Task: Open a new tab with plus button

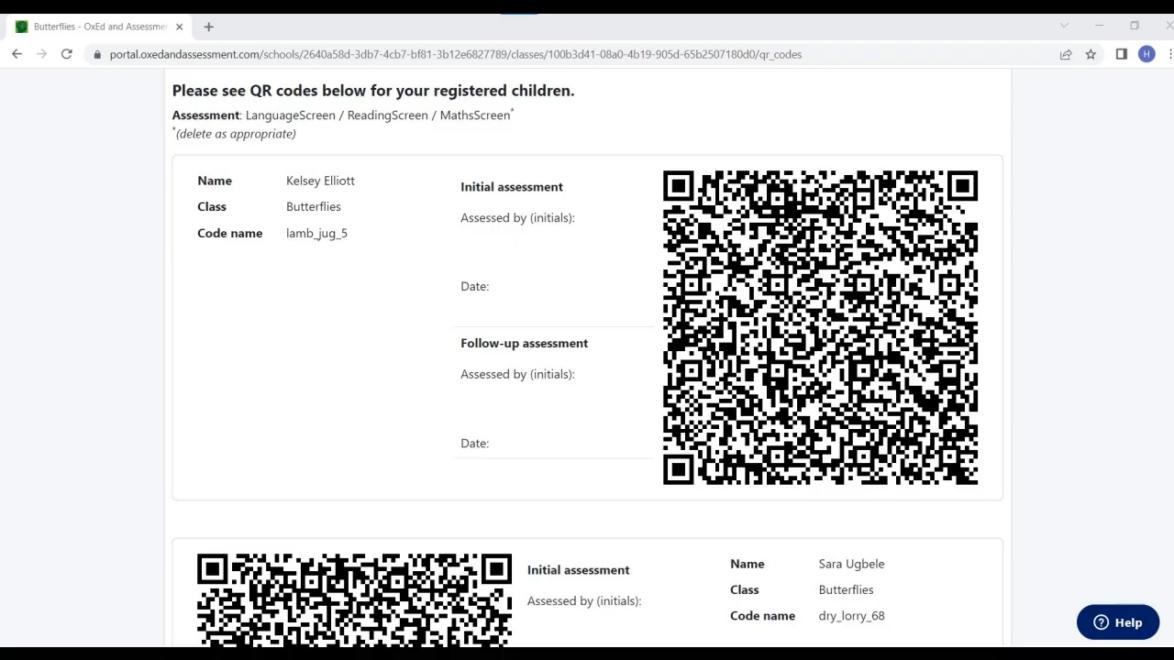Action: [x=209, y=27]
